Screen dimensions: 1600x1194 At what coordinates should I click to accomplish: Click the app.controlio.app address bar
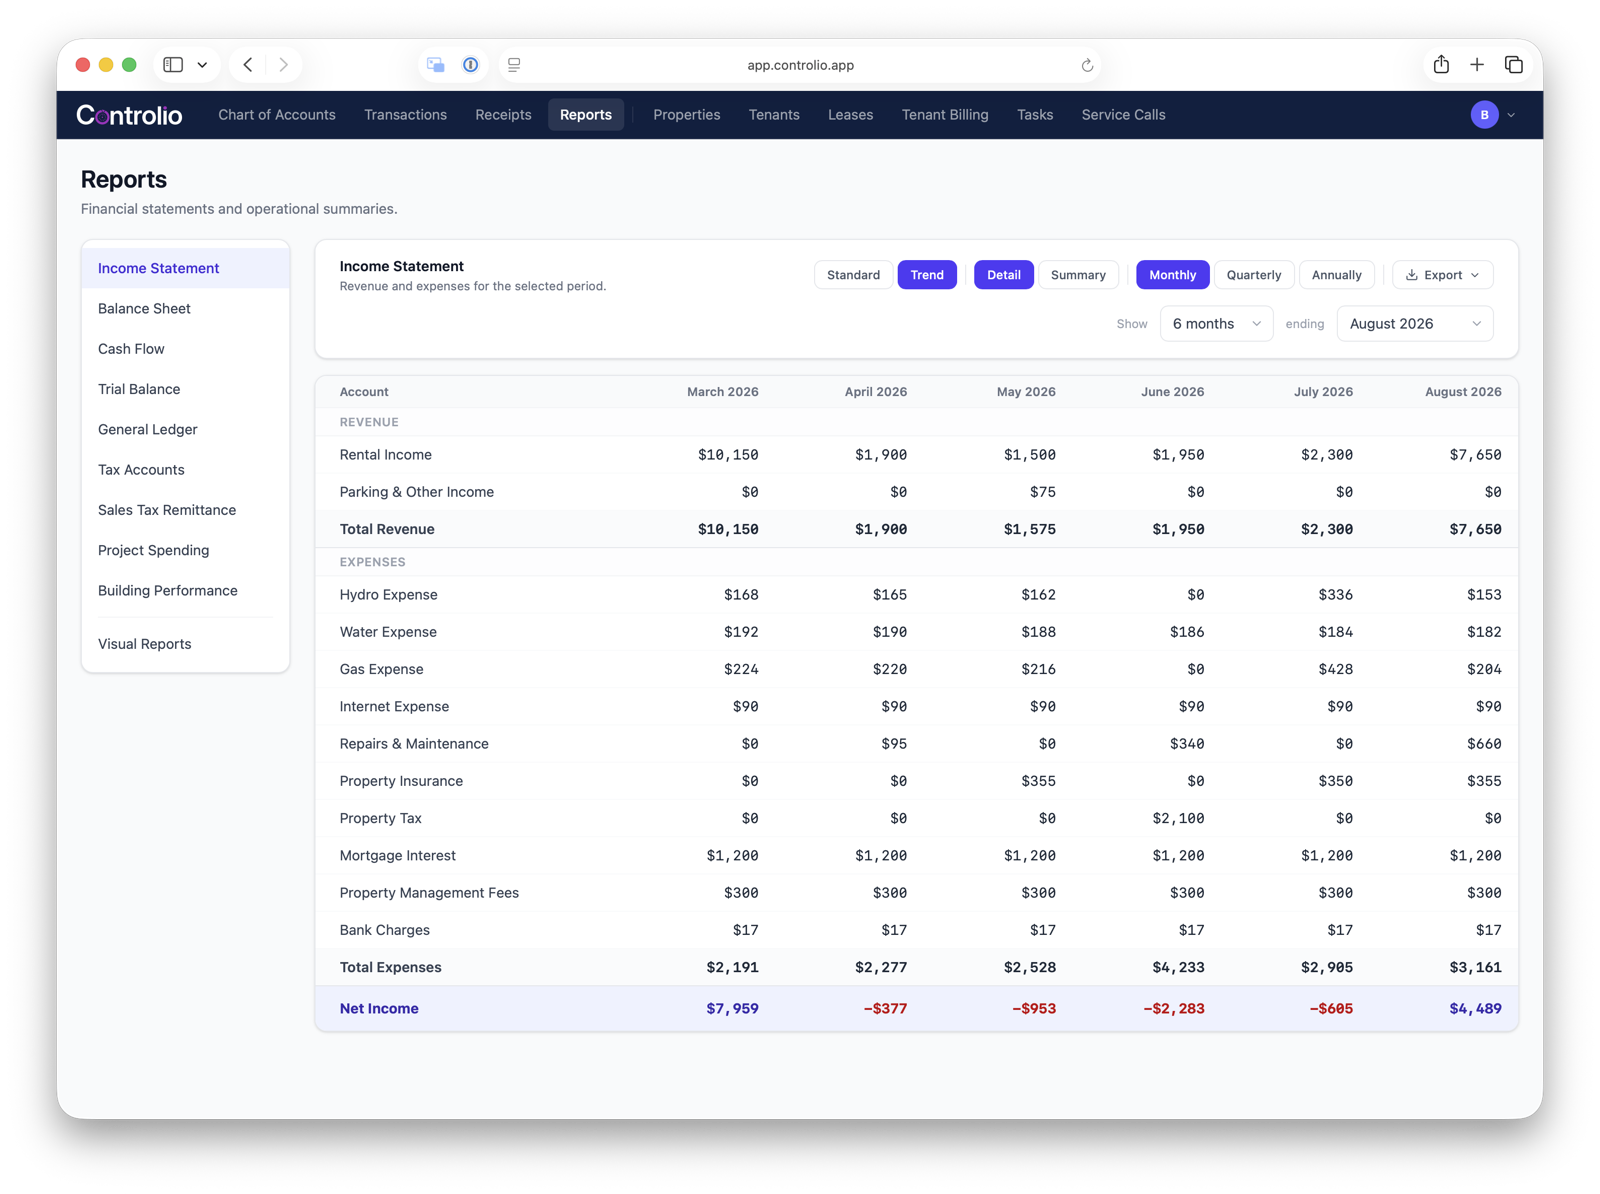(800, 65)
